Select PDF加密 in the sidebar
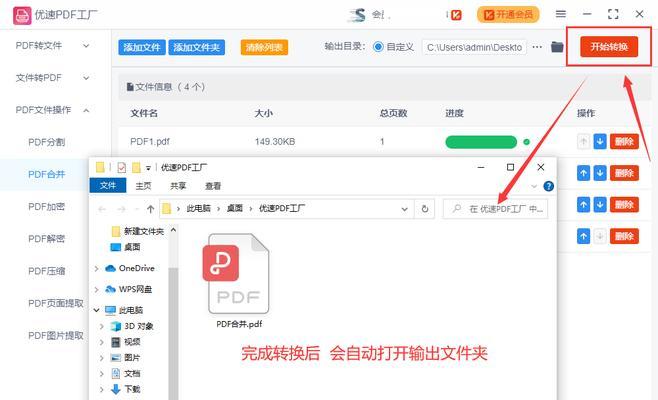 47,207
